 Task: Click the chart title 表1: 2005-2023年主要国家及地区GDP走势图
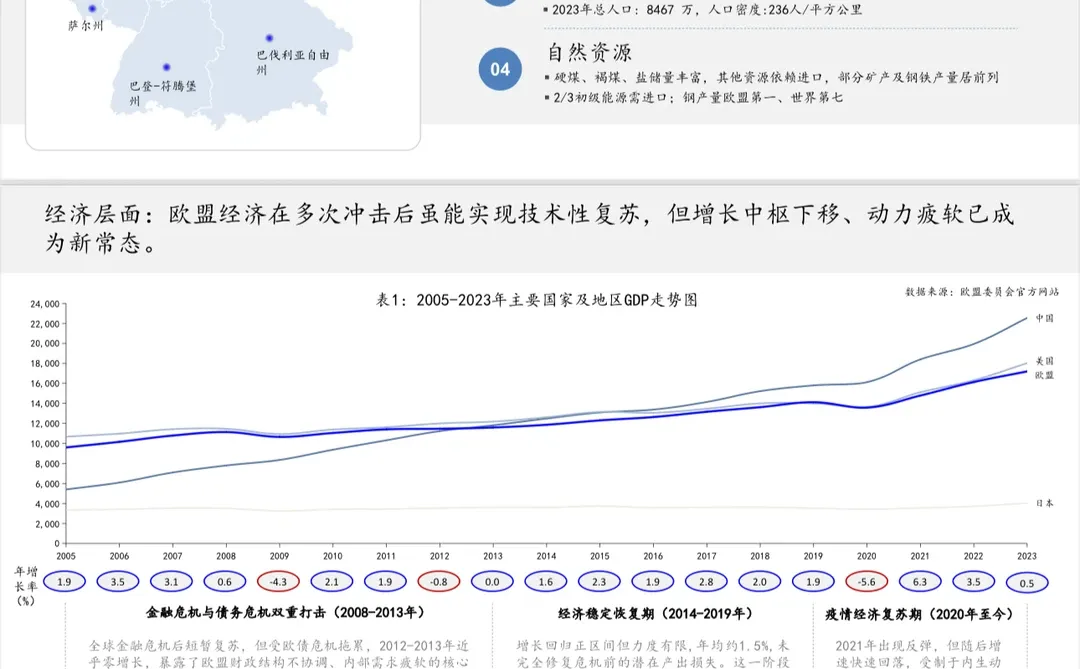click(537, 300)
